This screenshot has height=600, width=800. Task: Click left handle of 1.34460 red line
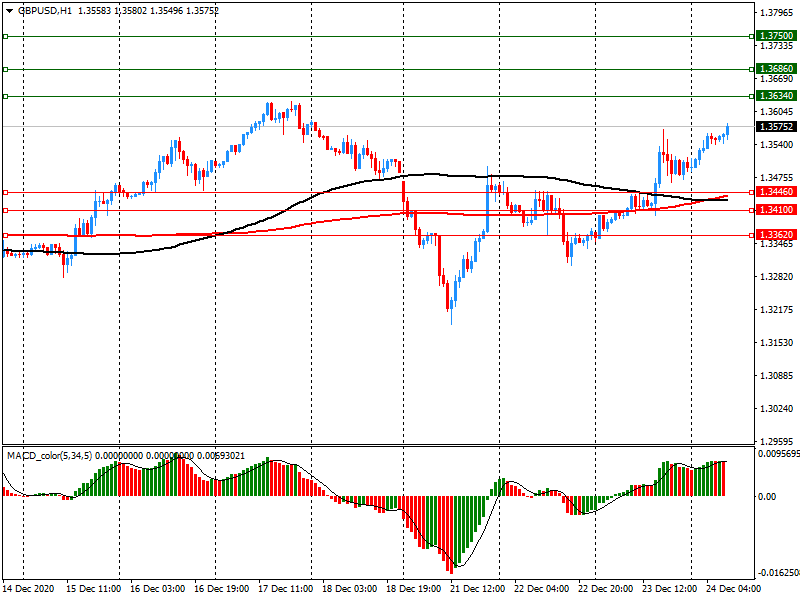pyautogui.click(x=5, y=192)
